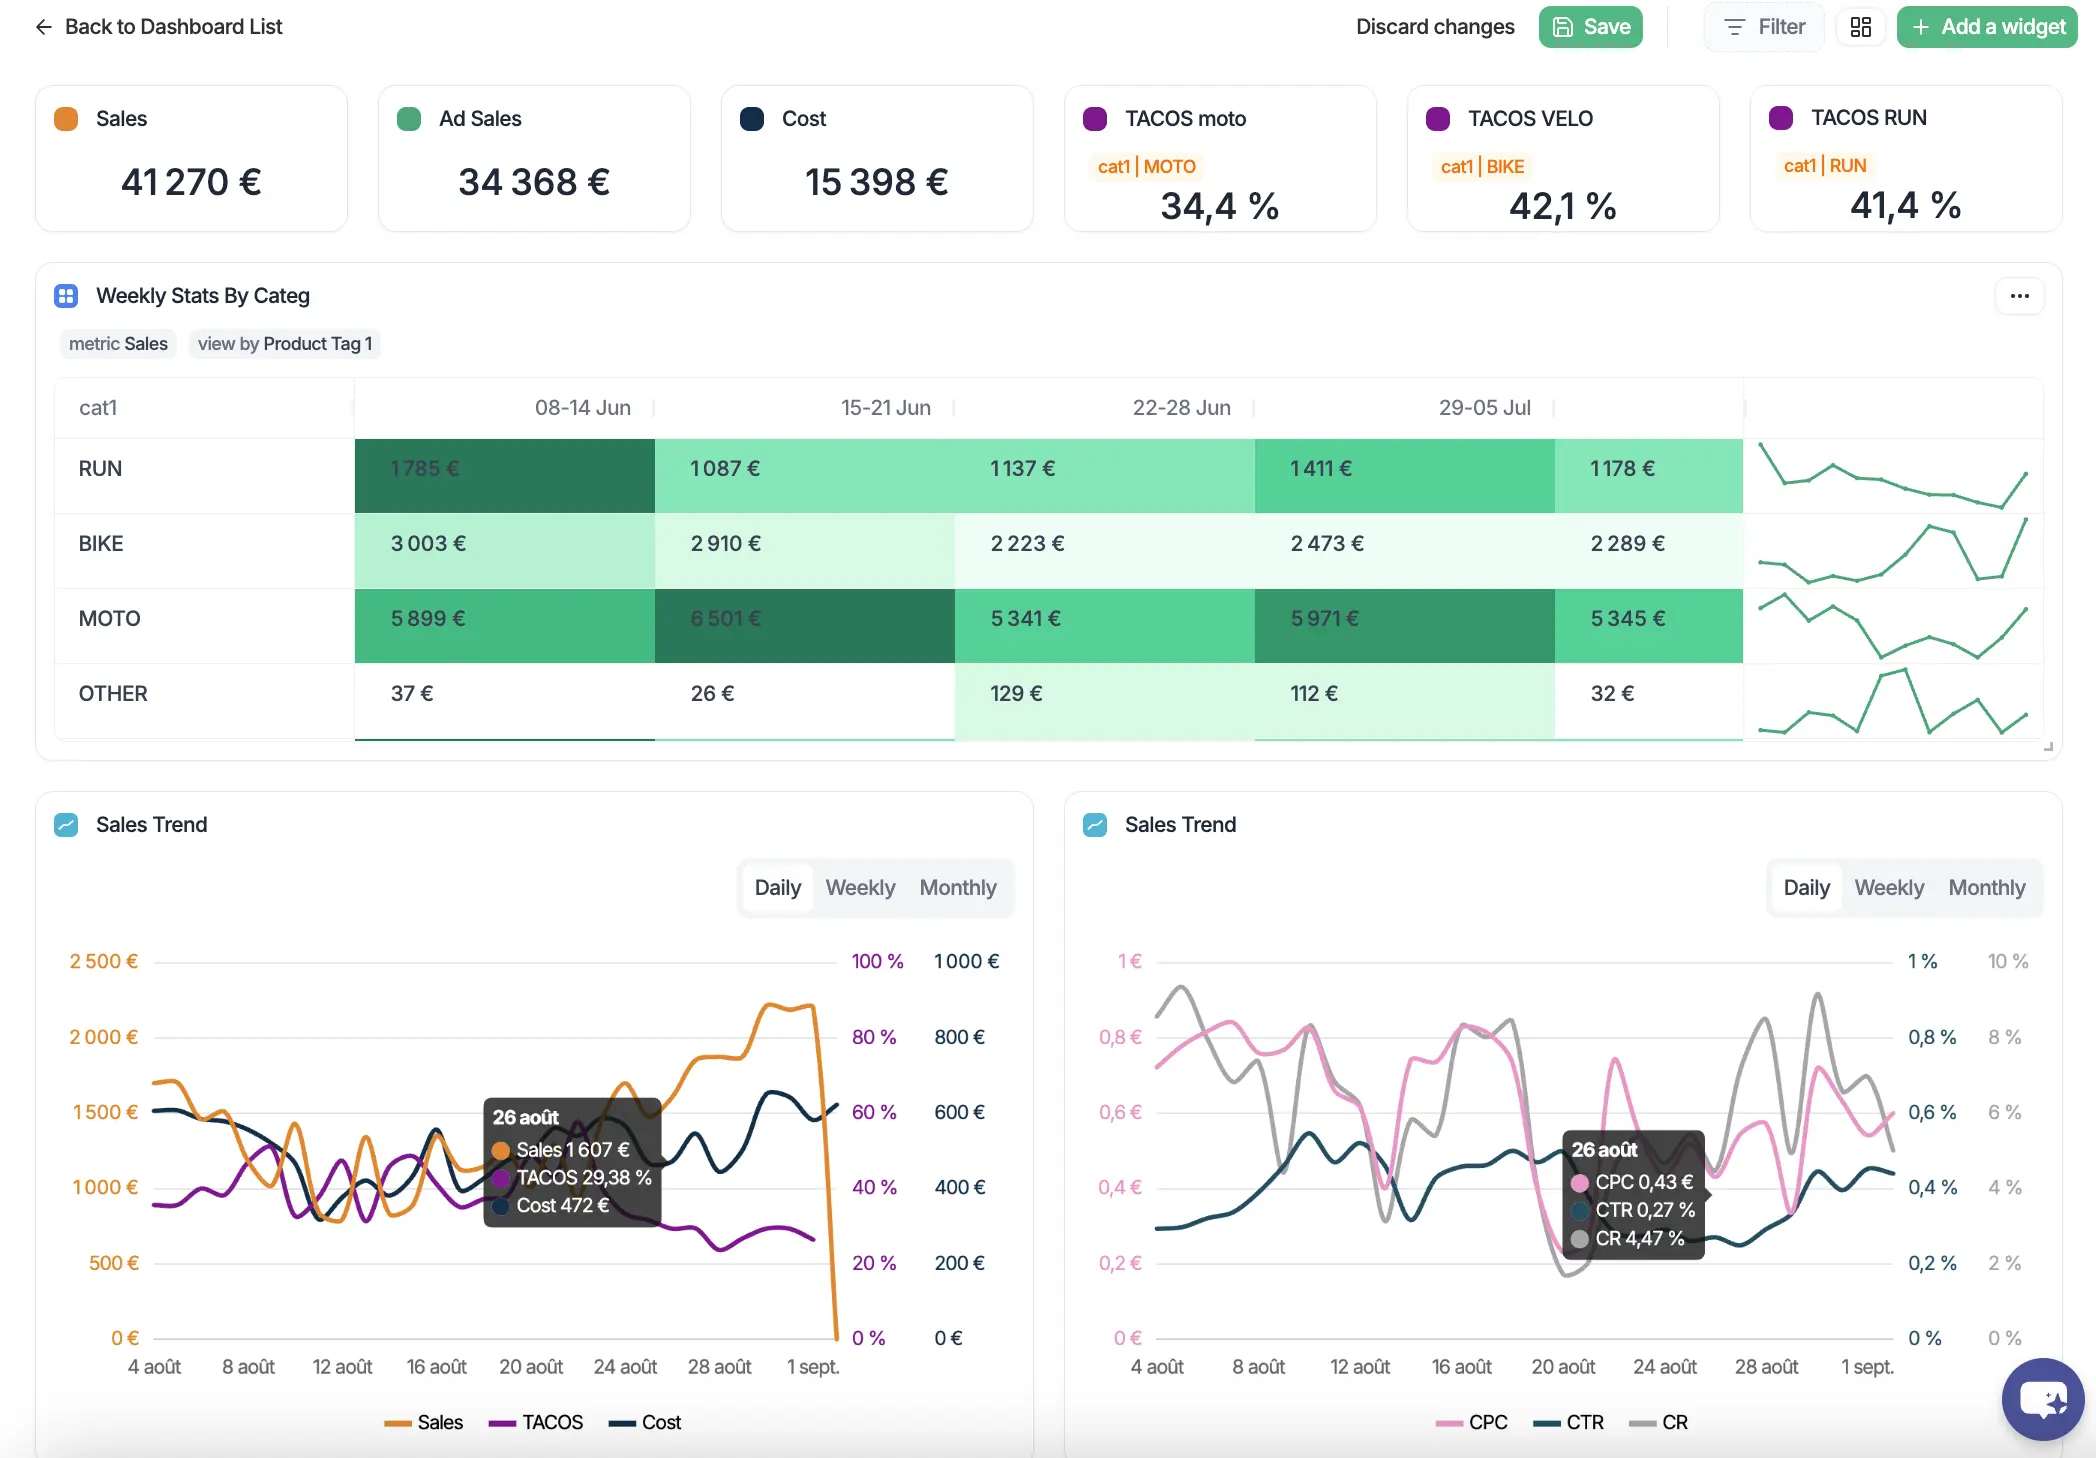Image resolution: width=2096 pixels, height=1458 pixels.
Task: Click the green Ad Sales color dot
Action: pos(409,119)
